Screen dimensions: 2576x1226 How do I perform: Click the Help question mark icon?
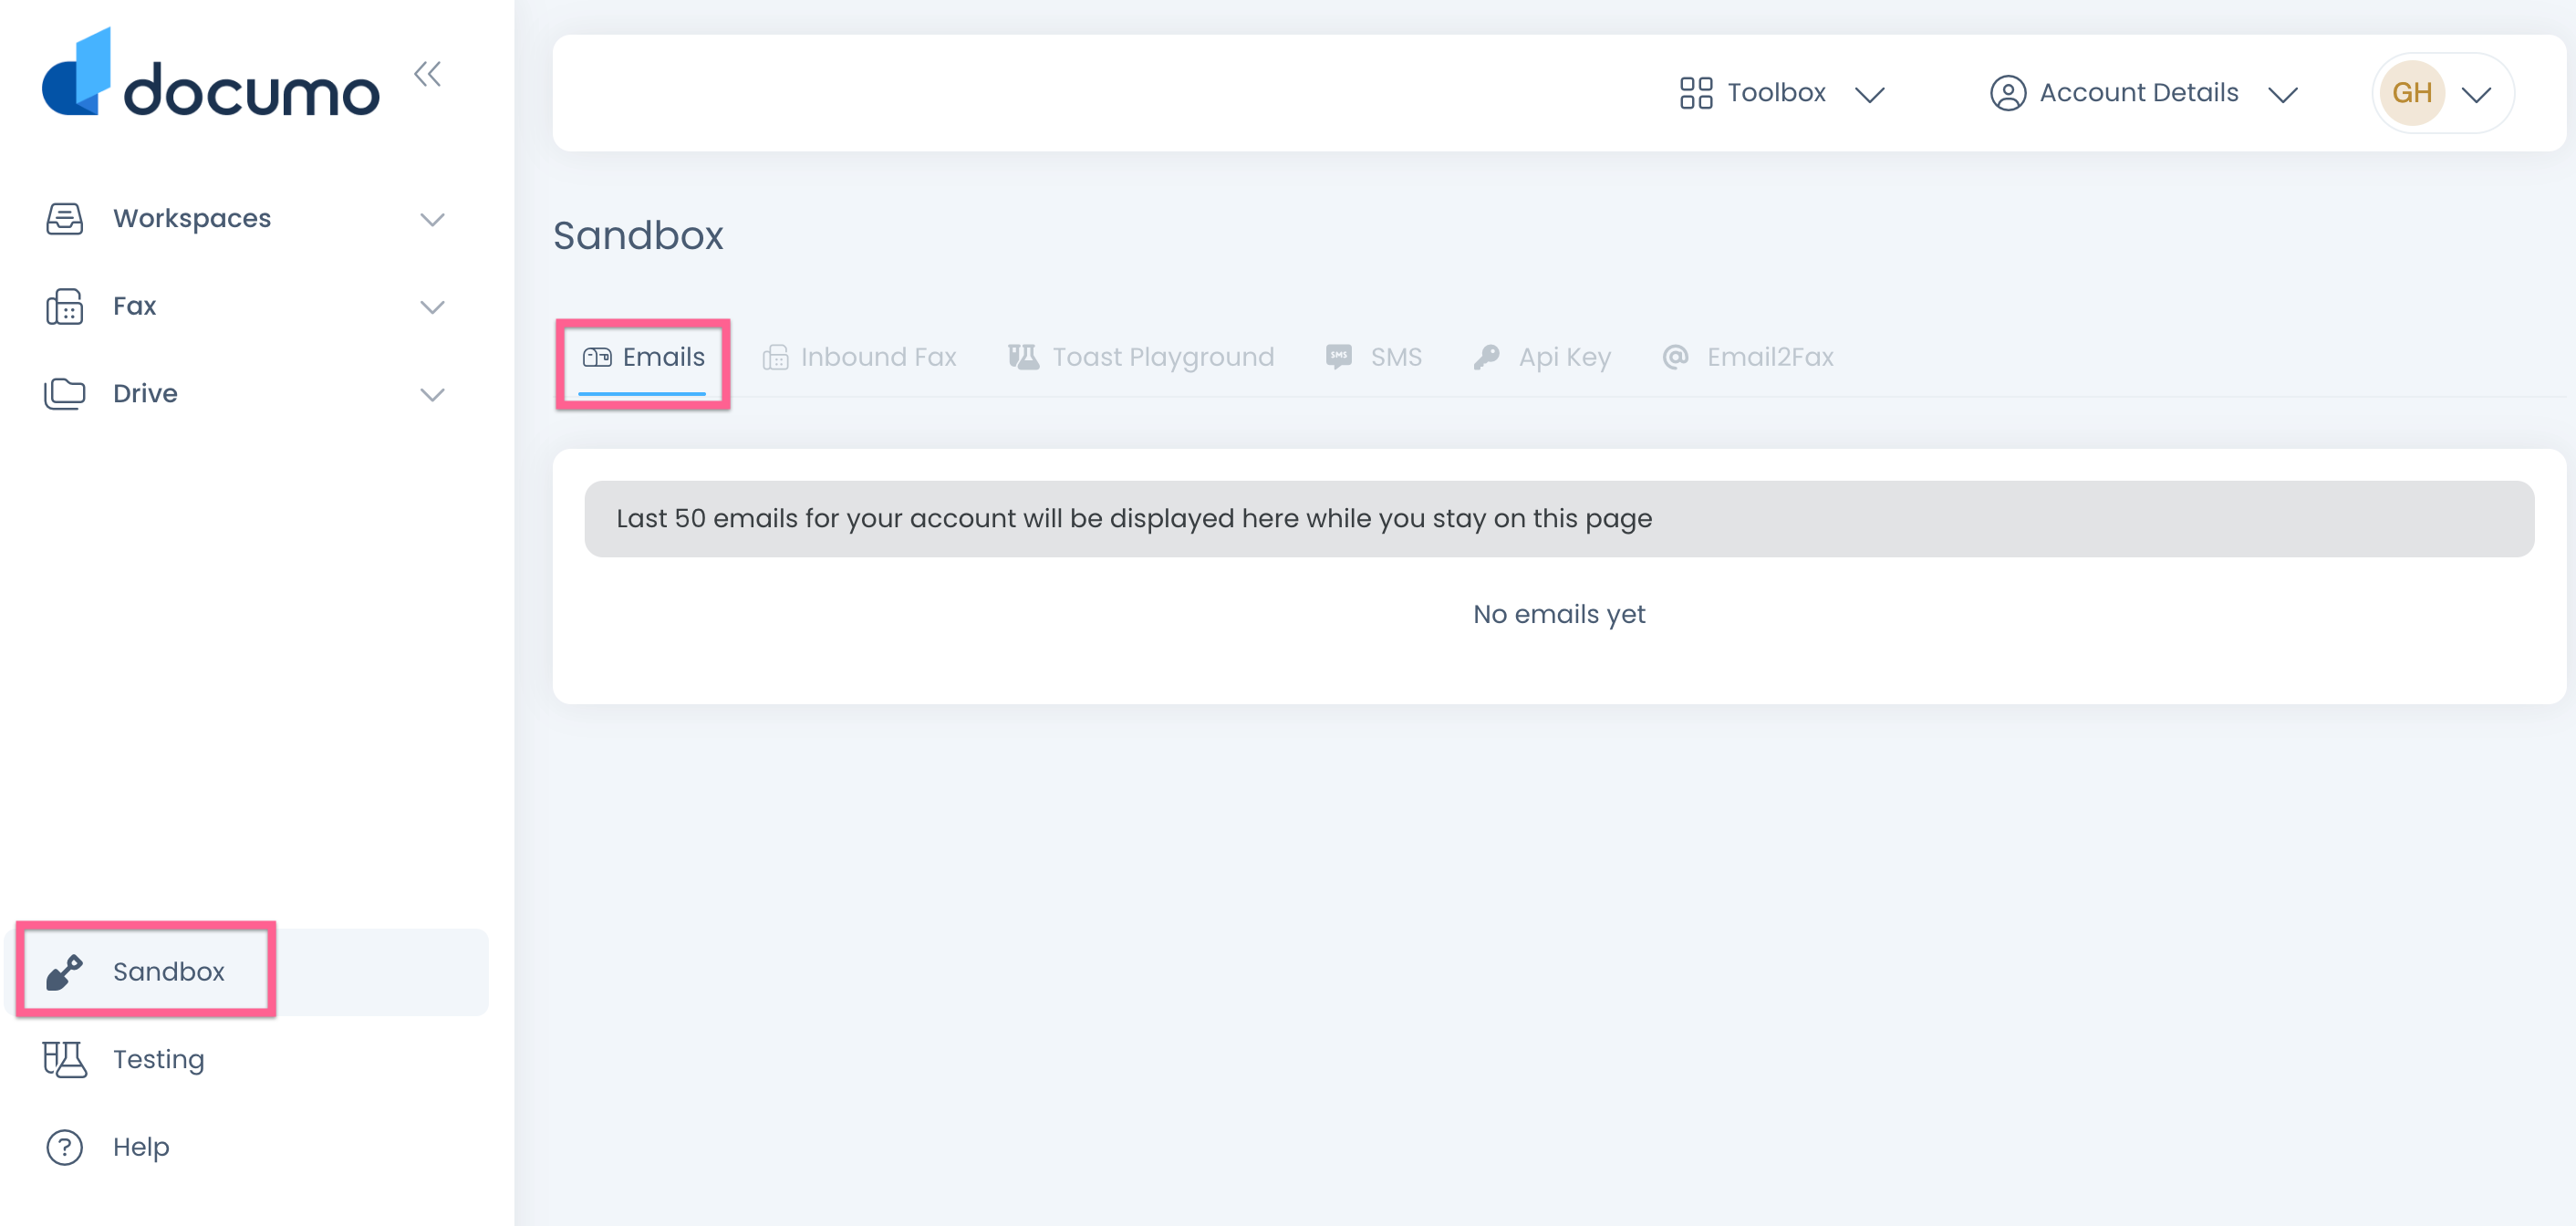tap(65, 1146)
